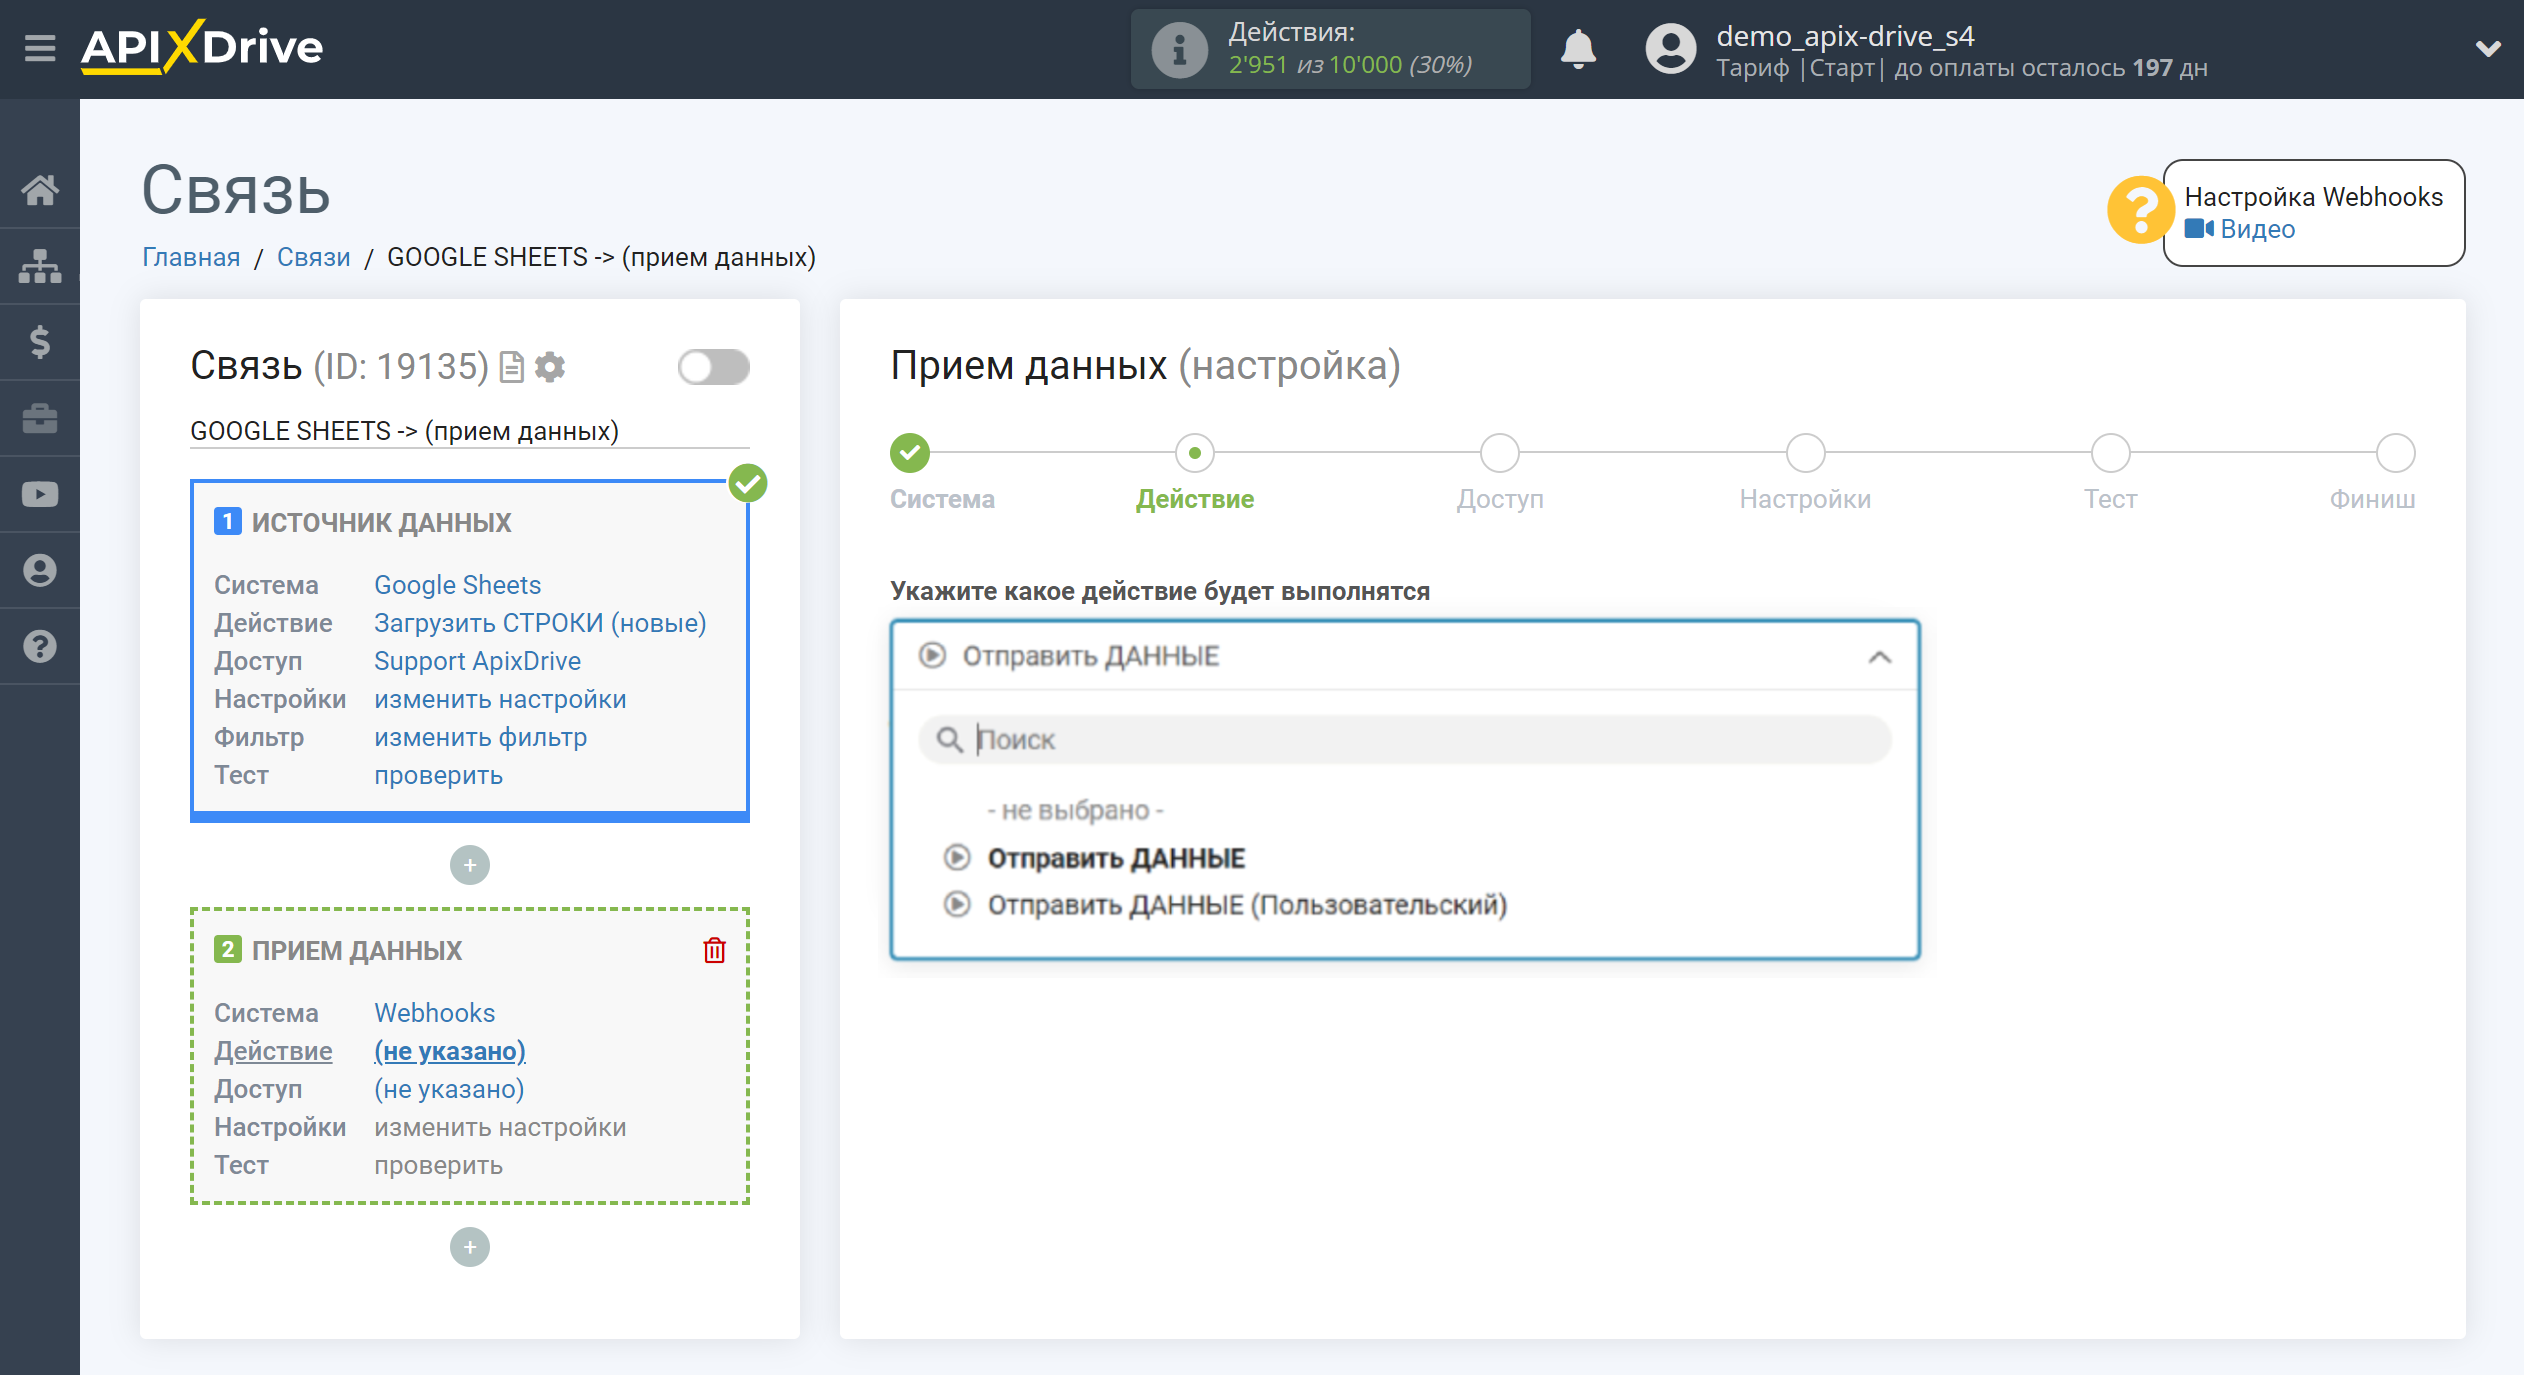Click connection name field GOOGLE SHEETS
The image size is (2524, 1375).
coord(469,431)
